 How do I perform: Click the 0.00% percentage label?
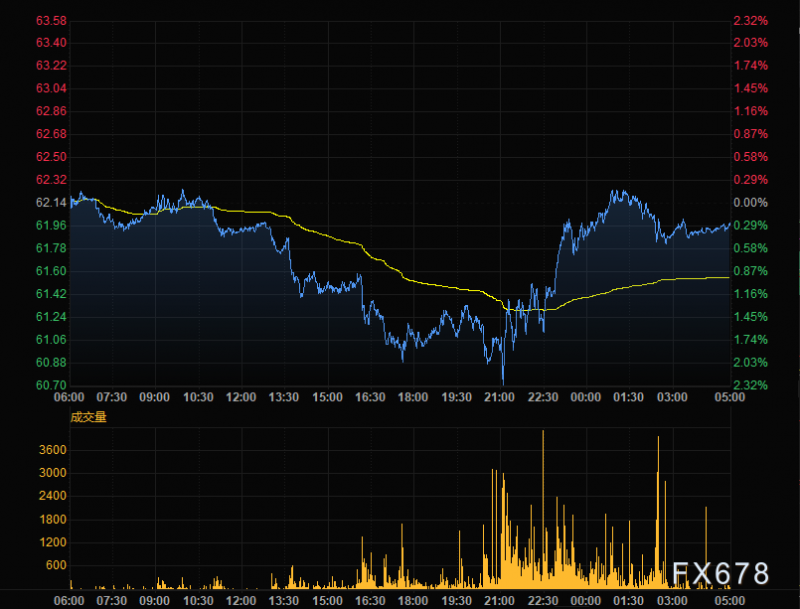[750, 202]
